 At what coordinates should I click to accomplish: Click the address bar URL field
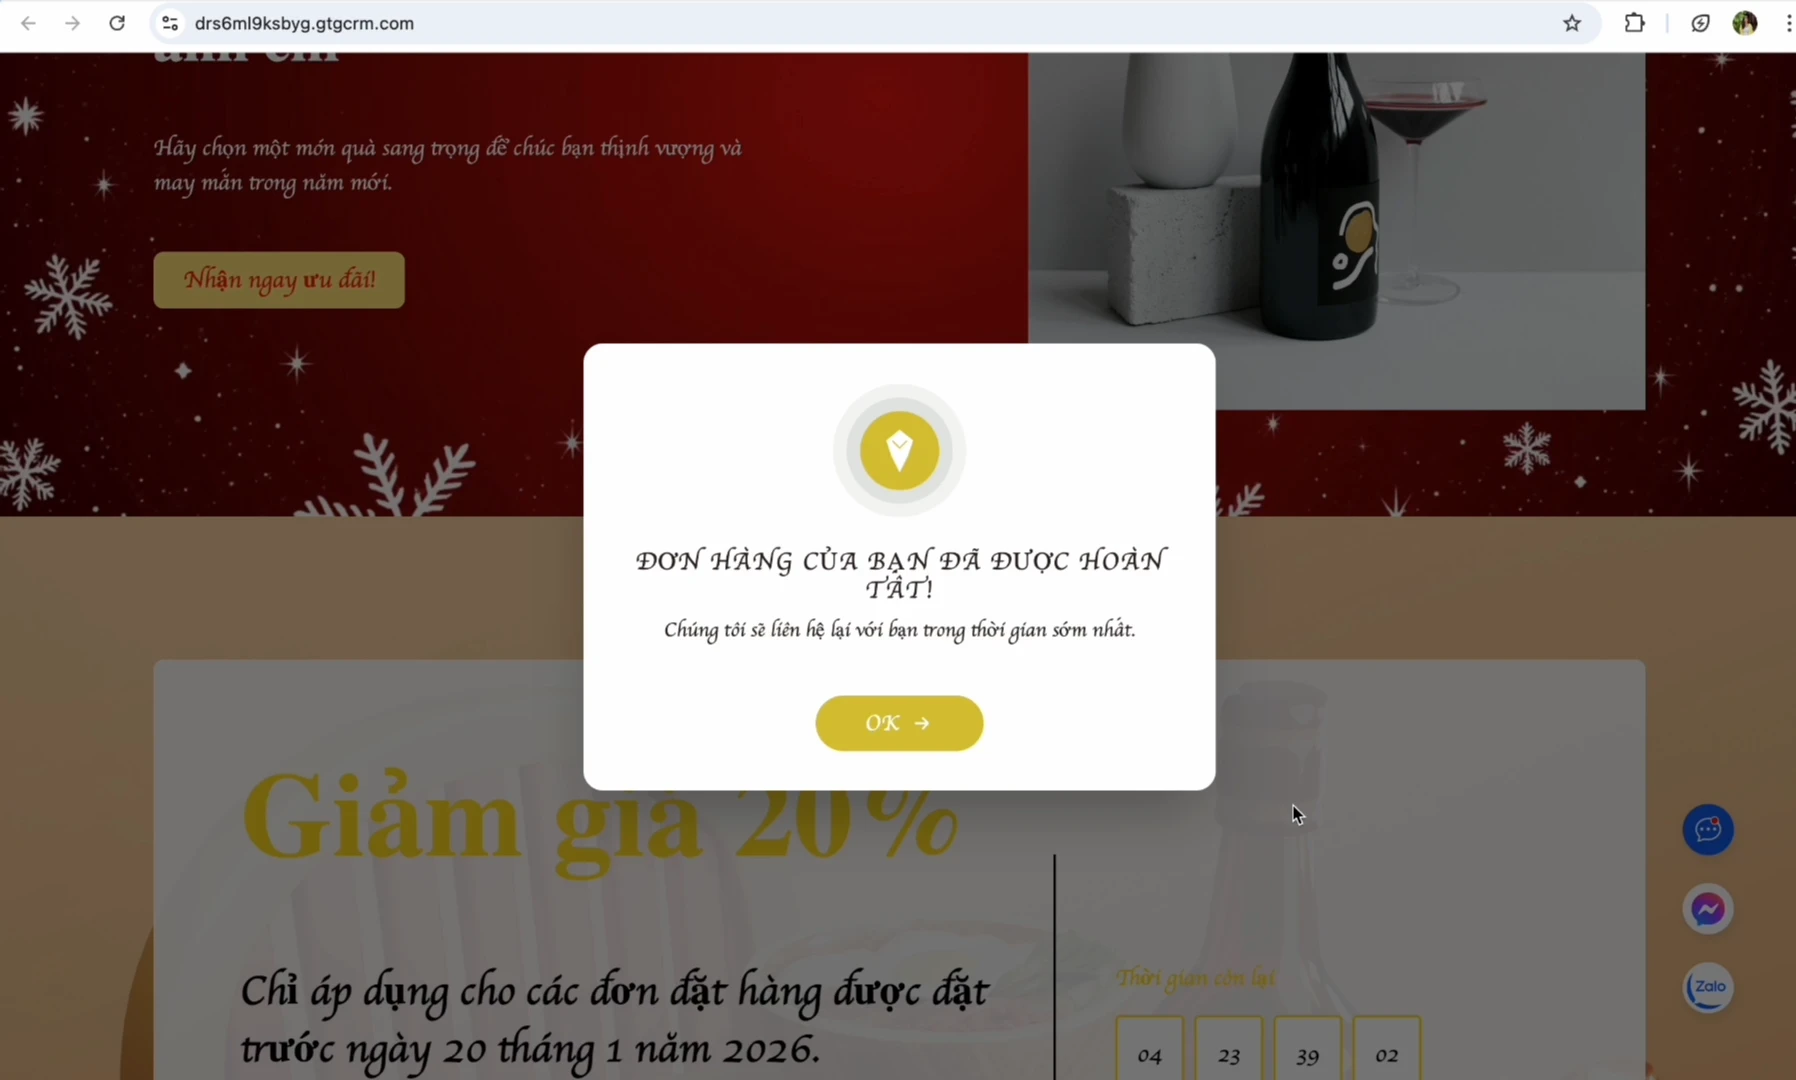[x=860, y=23]
